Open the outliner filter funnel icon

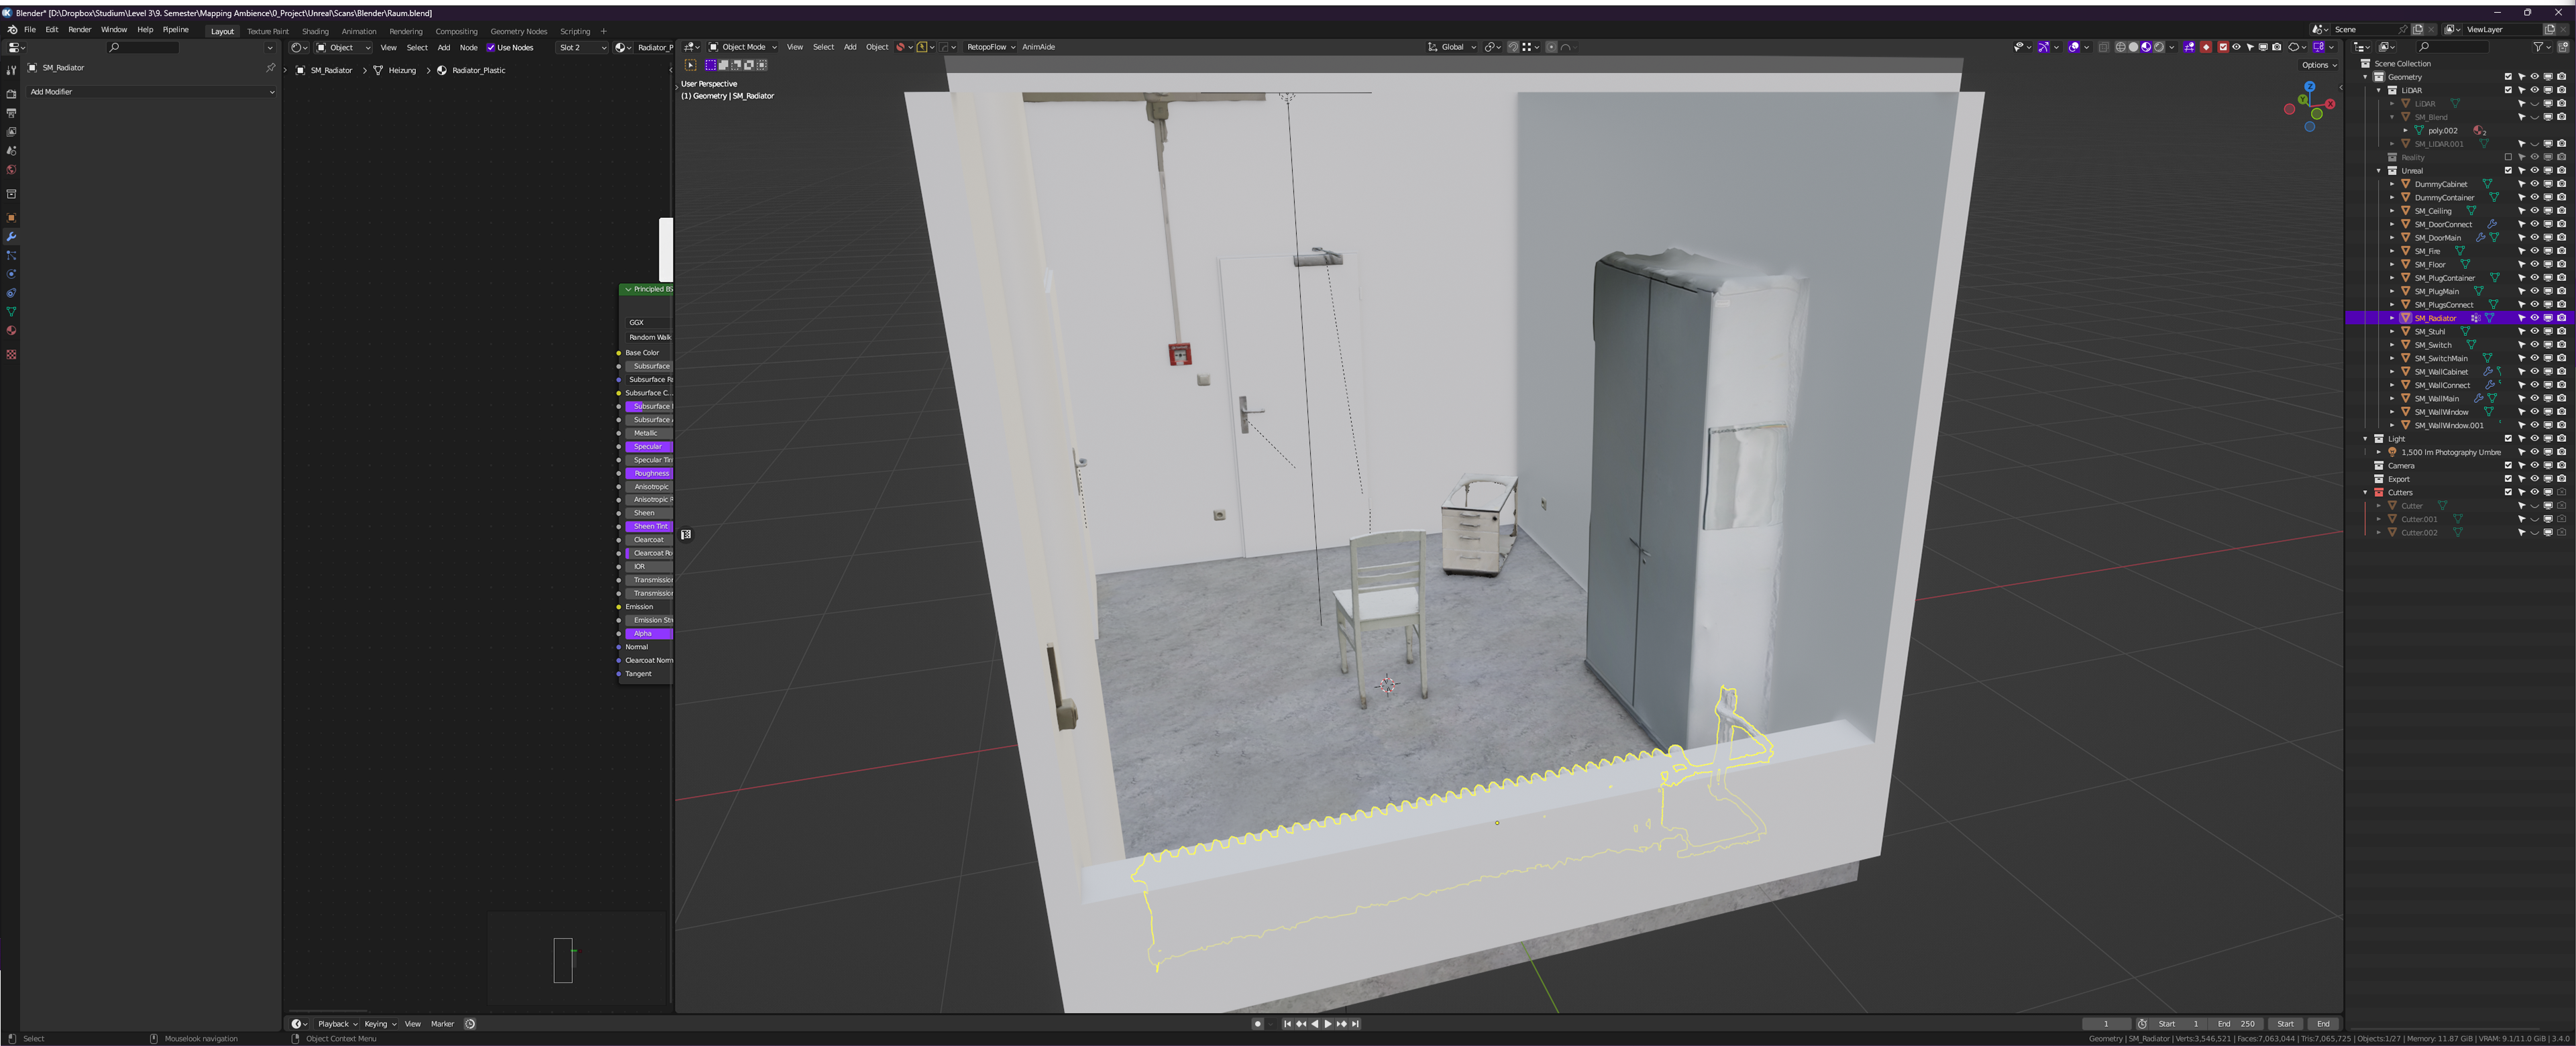(x=2538, y=47)
